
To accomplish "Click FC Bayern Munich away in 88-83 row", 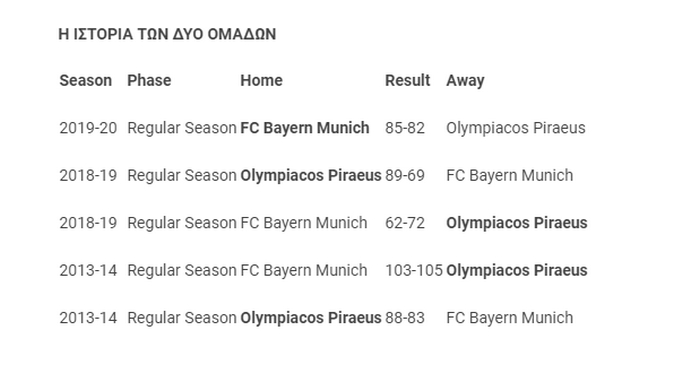I will [509, 318].
